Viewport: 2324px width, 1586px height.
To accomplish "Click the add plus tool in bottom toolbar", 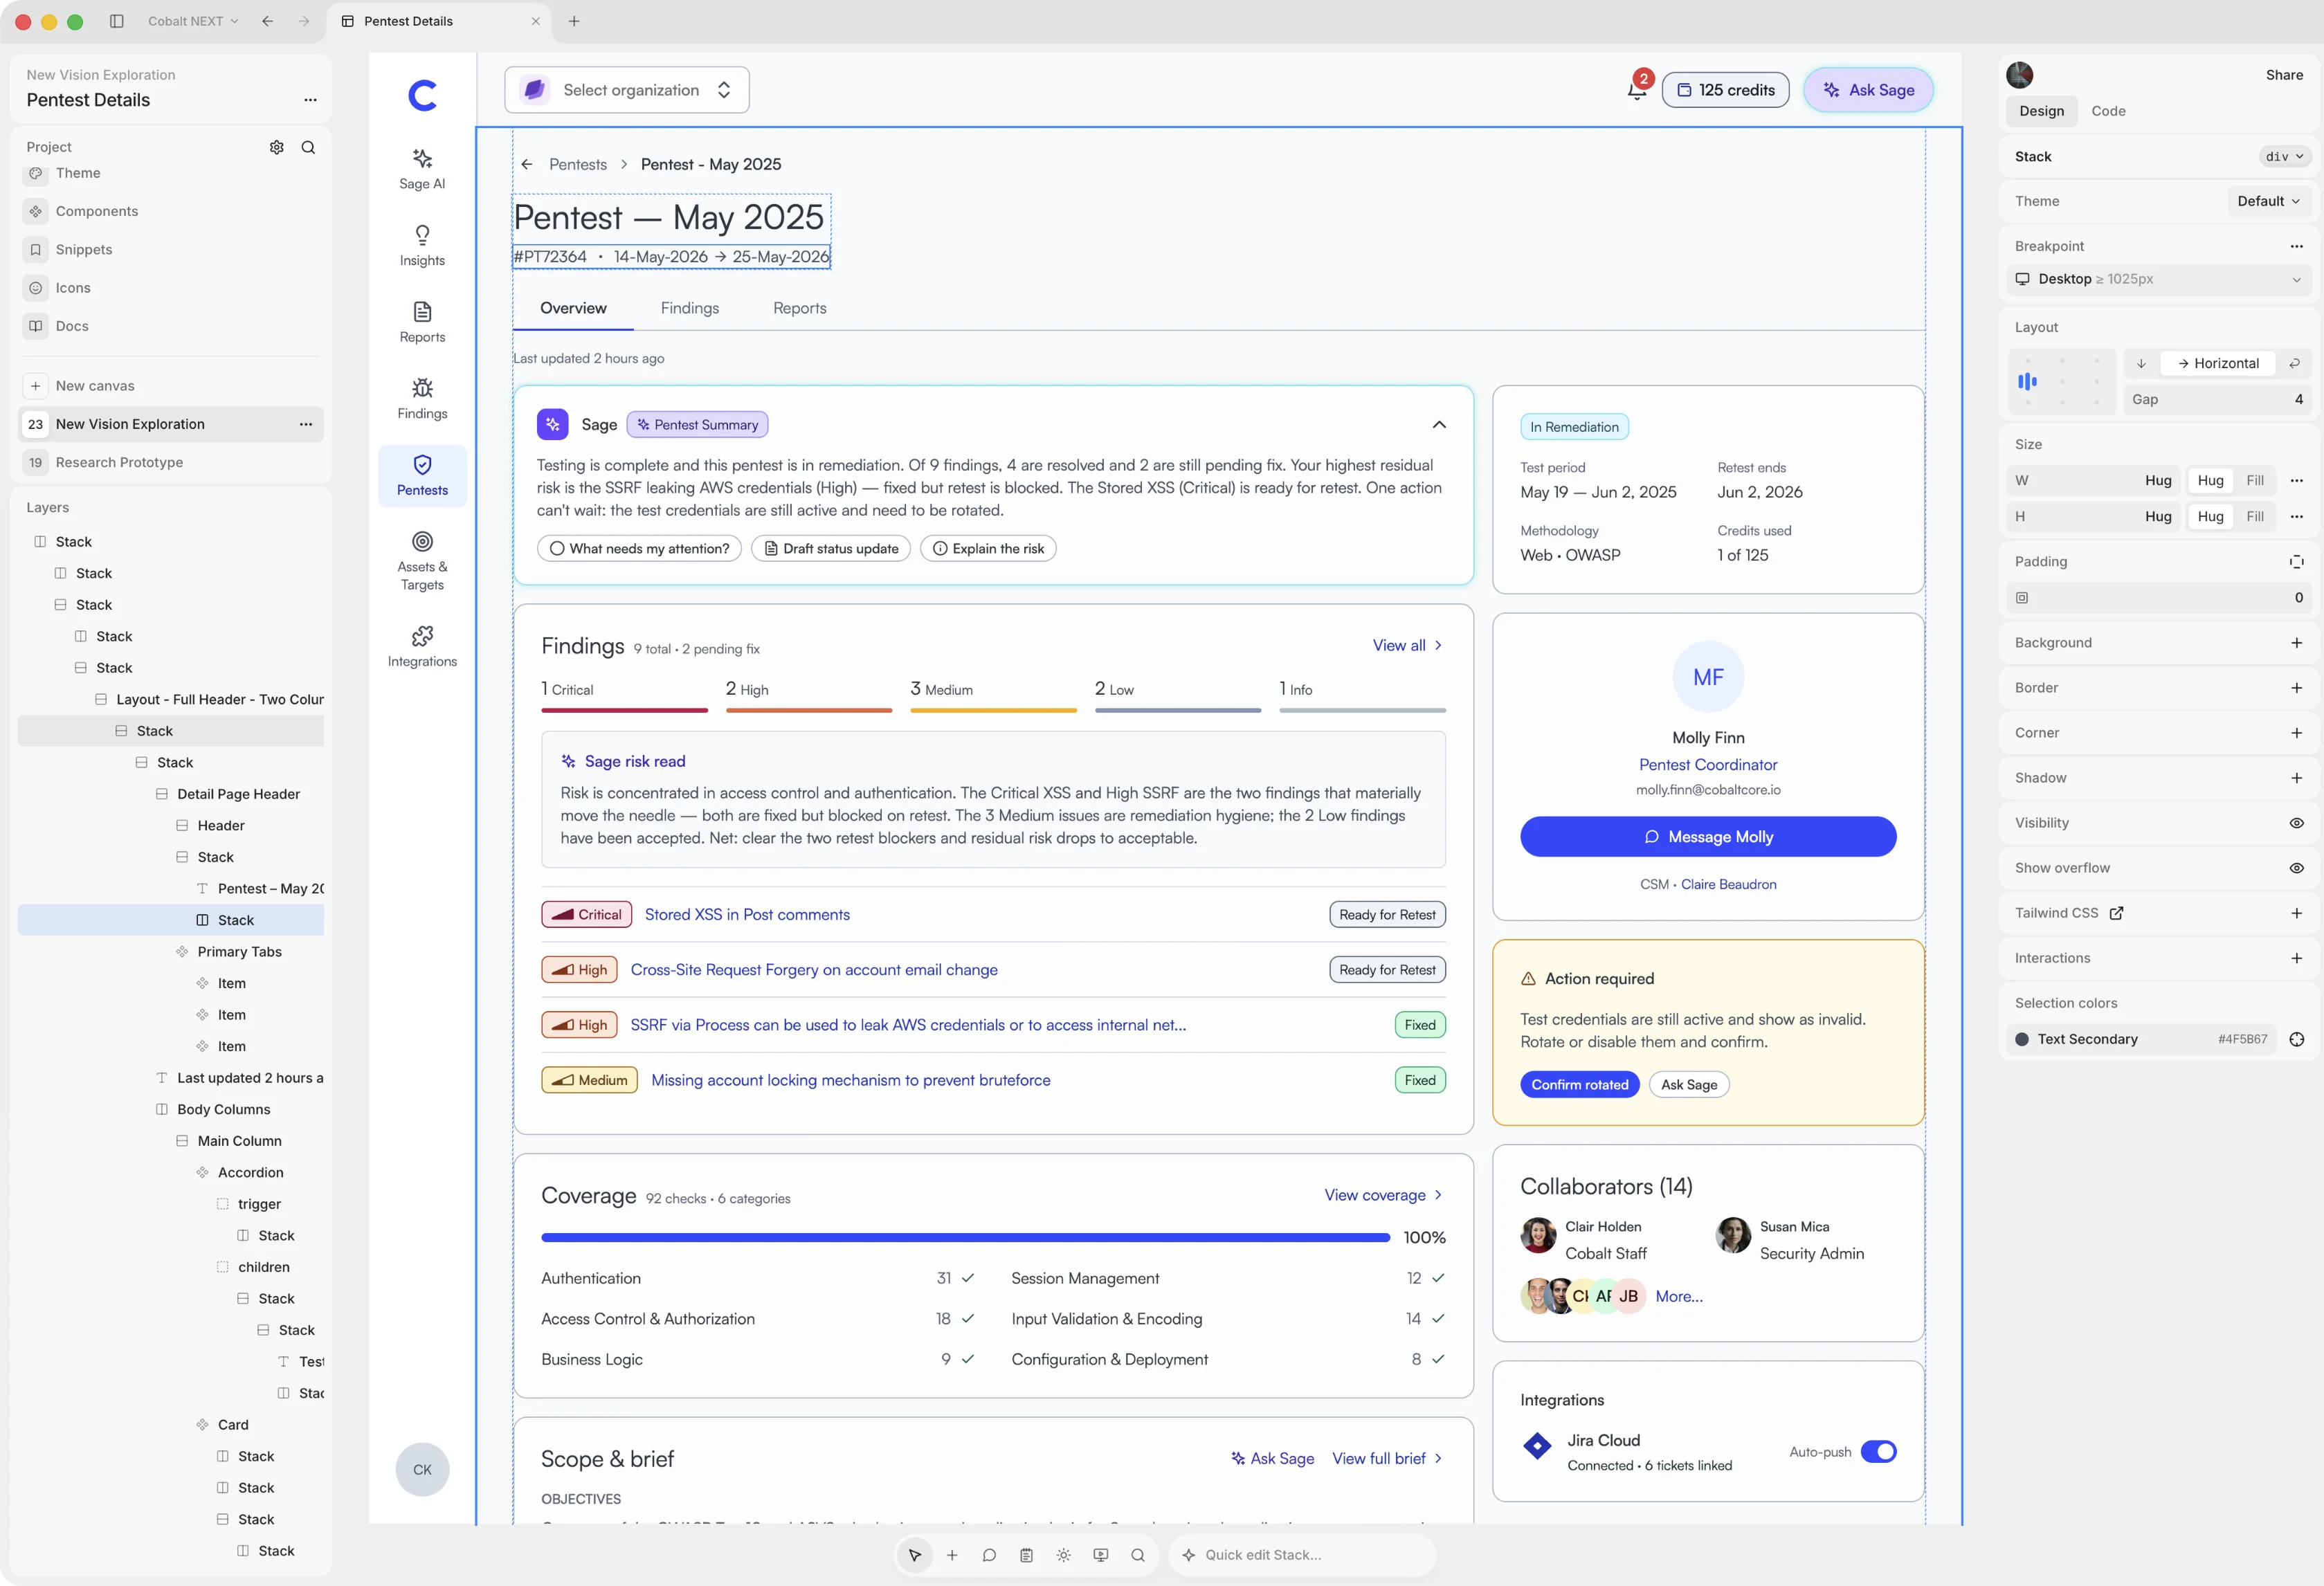I will [x=952, y=1555].
